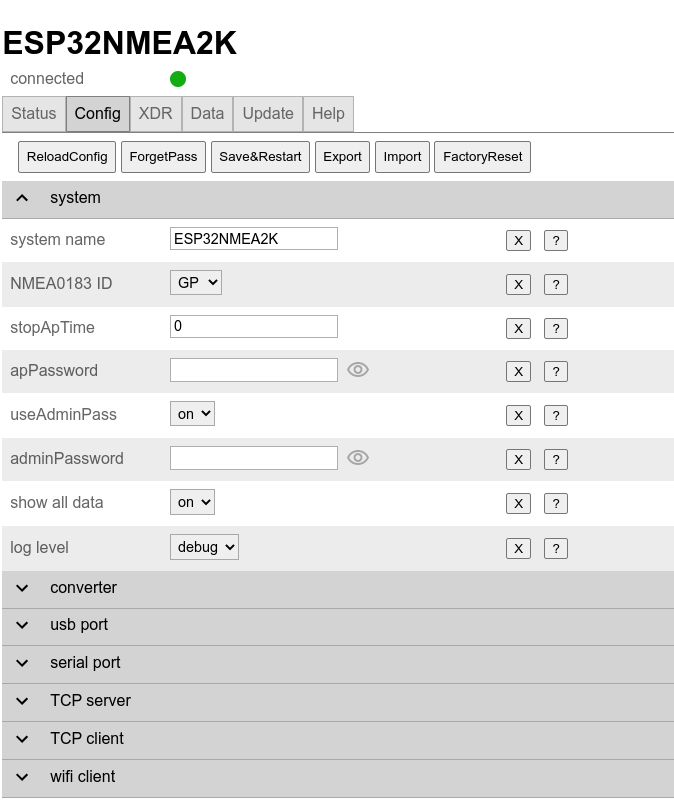Show help for apPassword field
Image resolution: width=674 pixels, height=812 pixels.
tap(556, 371)
